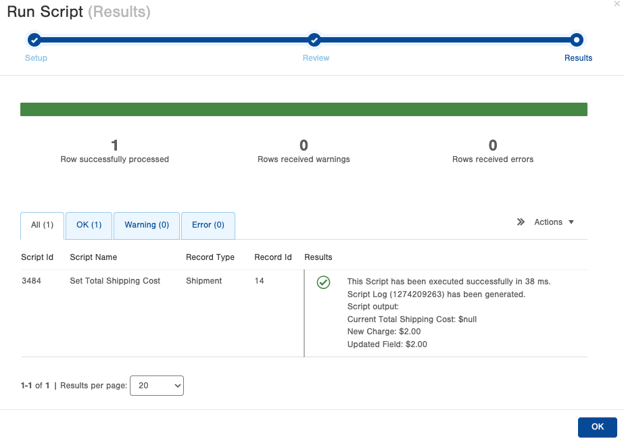Click the double chevron beside Actions

tap(521, 222)
